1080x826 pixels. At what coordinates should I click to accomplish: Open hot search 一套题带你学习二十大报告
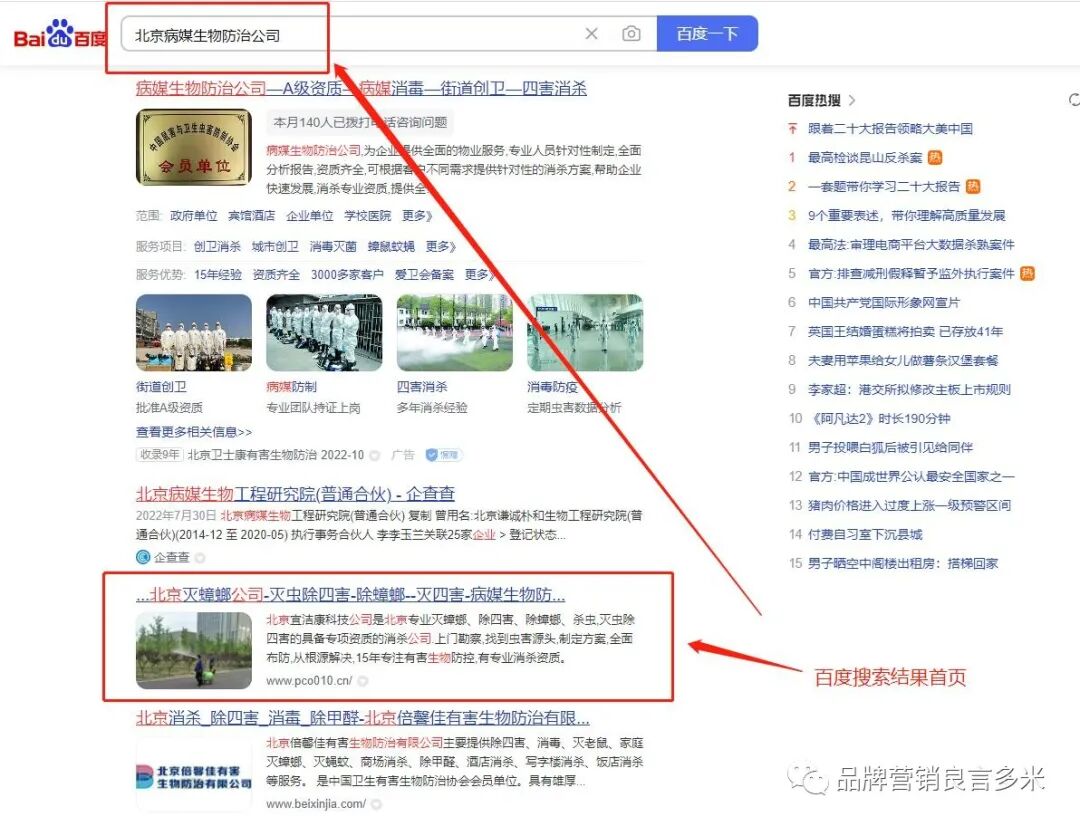tap(884, 187)
